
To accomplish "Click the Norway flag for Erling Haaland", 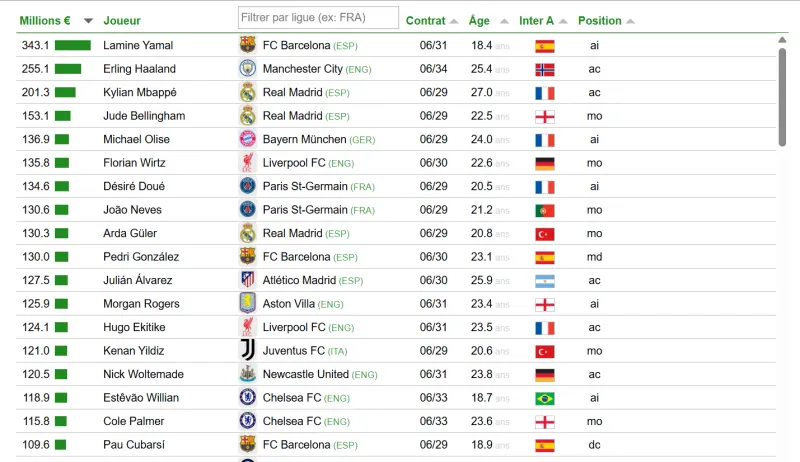I will (x=545, y=69).
